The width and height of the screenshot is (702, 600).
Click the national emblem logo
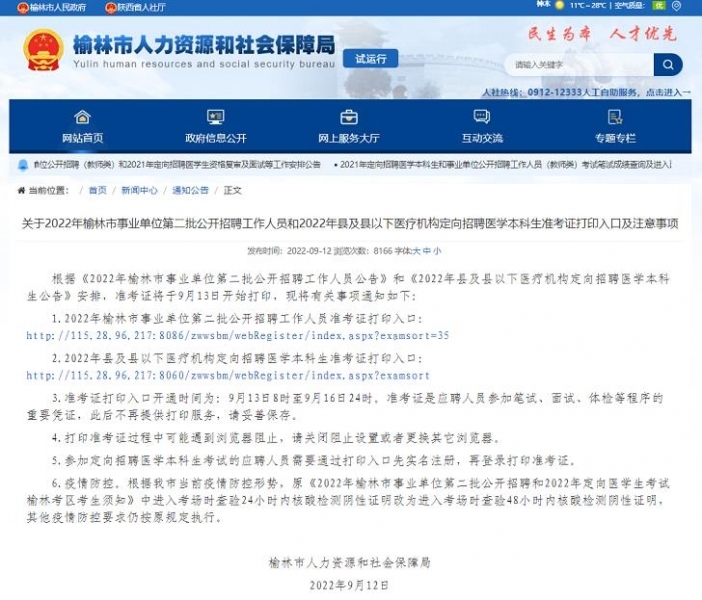tap(43, 51)
